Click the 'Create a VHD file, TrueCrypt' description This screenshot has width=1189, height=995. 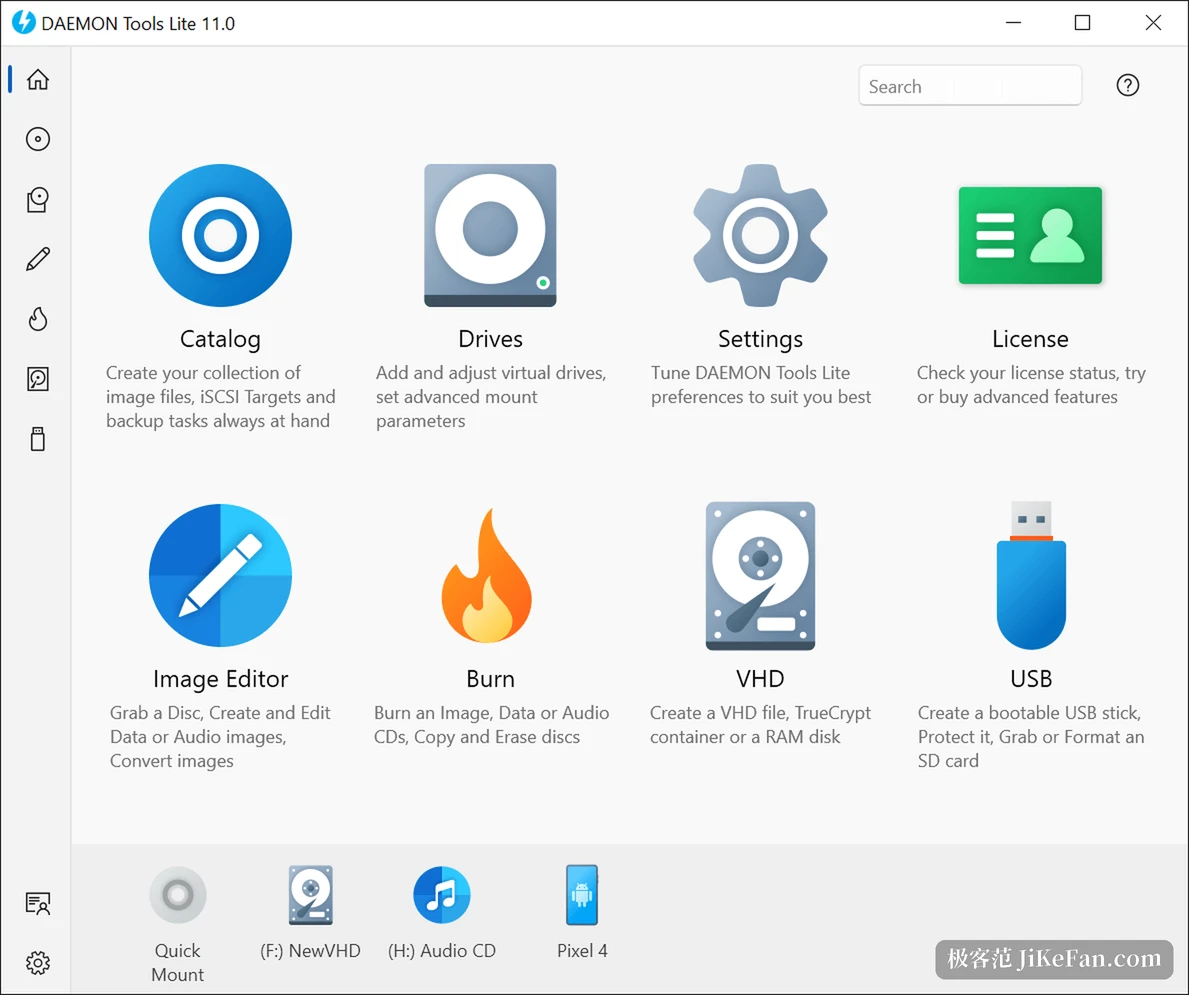tap(760, 724)
